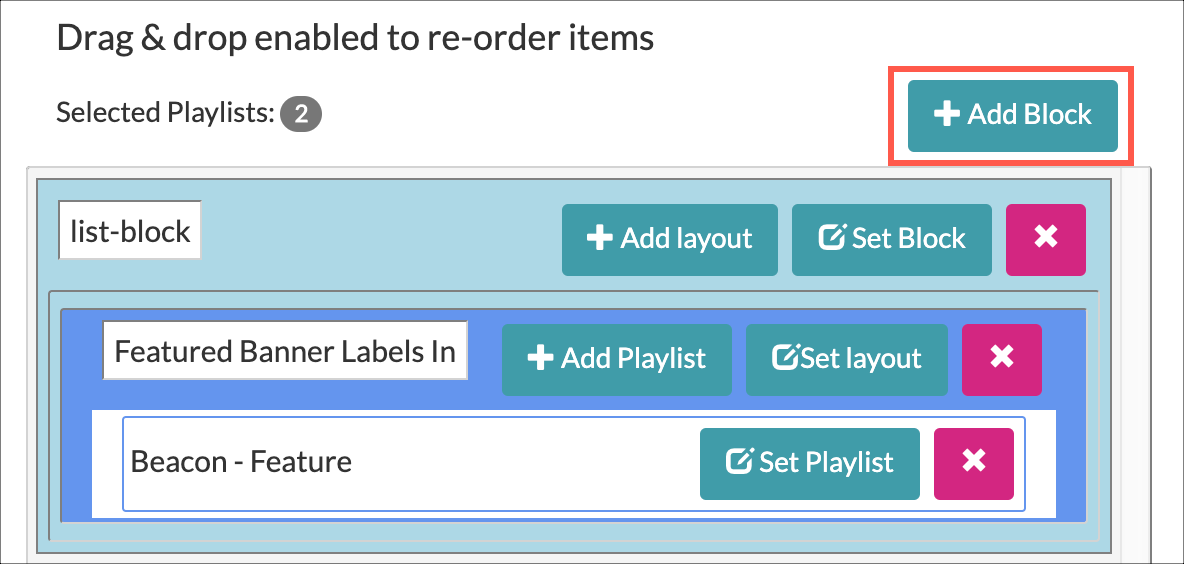Edit the Featured Banner Labels In field
The width and height of the screenshot is (1184, 564).
point(285,350)
